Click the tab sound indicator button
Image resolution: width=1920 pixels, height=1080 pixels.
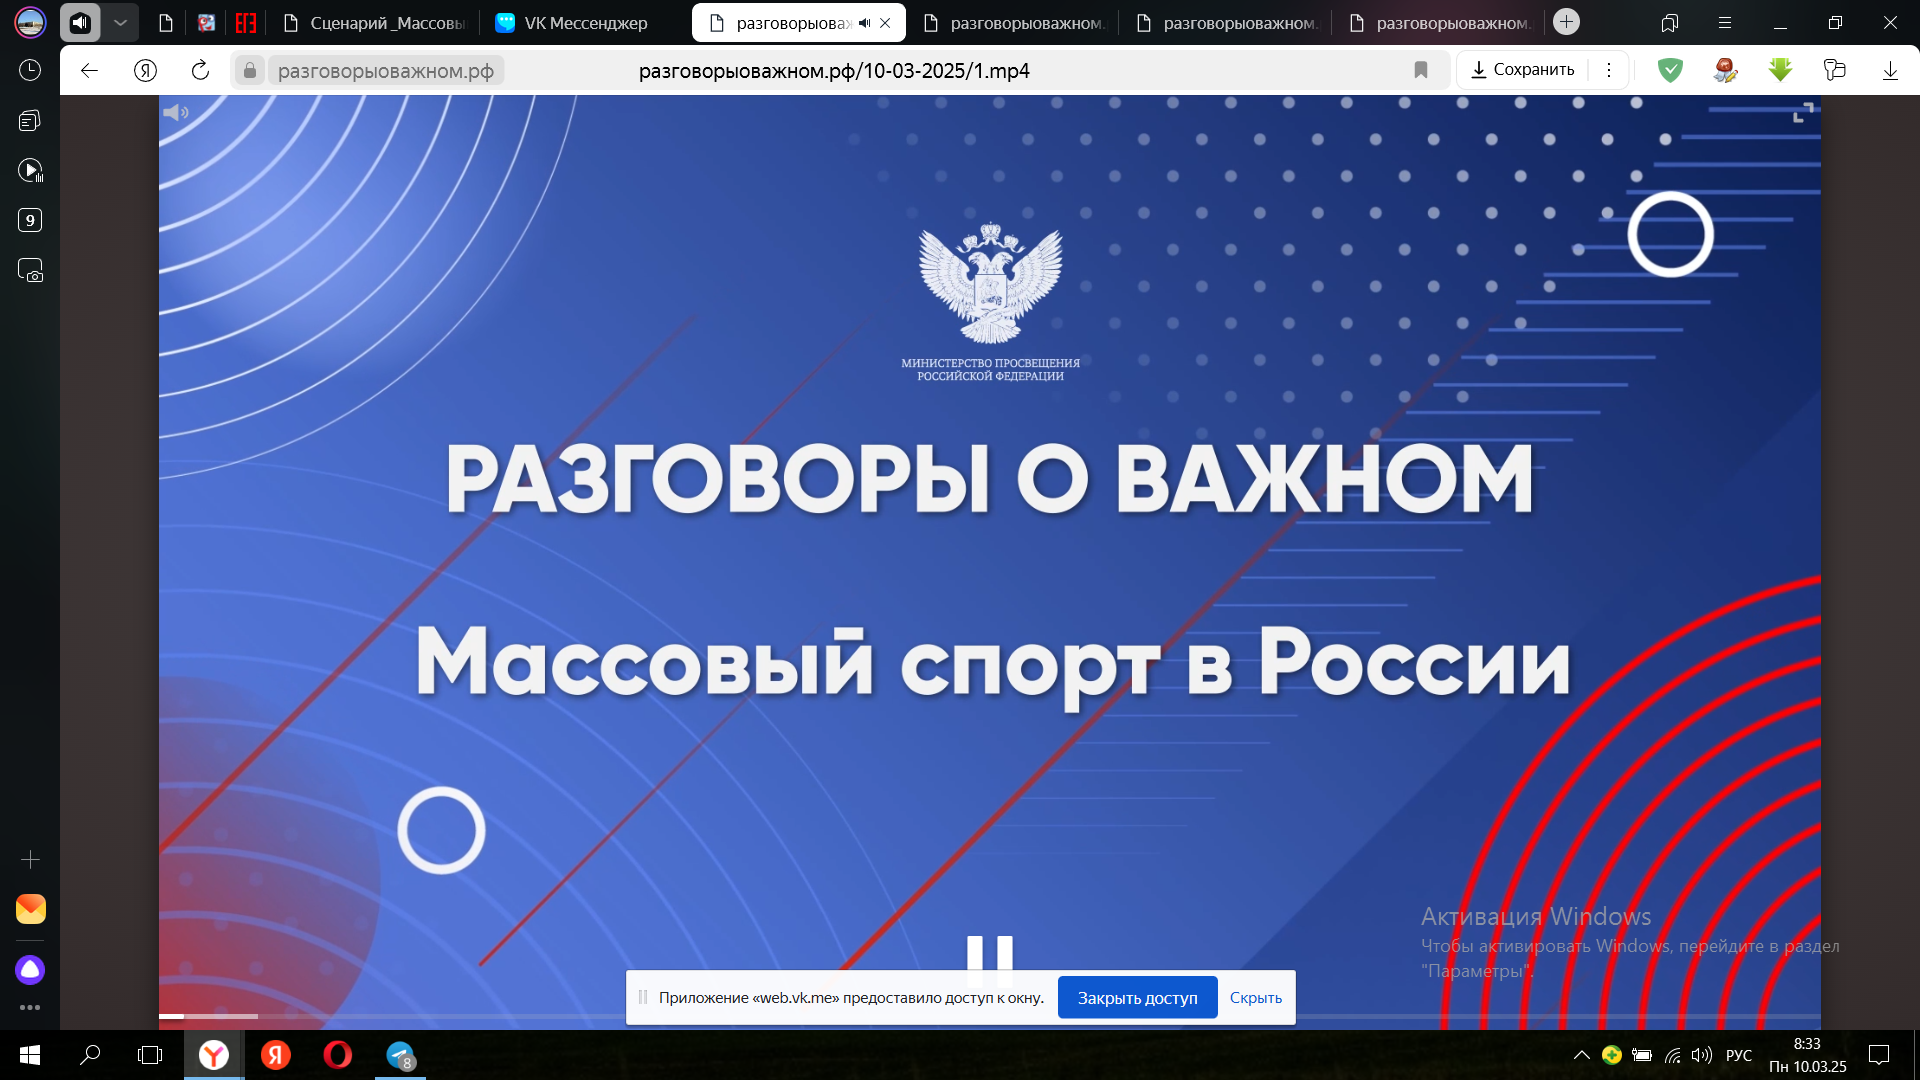[80, 22]
